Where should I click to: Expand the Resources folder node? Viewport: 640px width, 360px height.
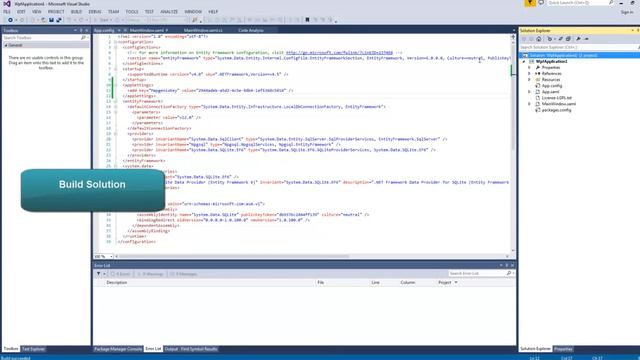click(x=529, y=80)
